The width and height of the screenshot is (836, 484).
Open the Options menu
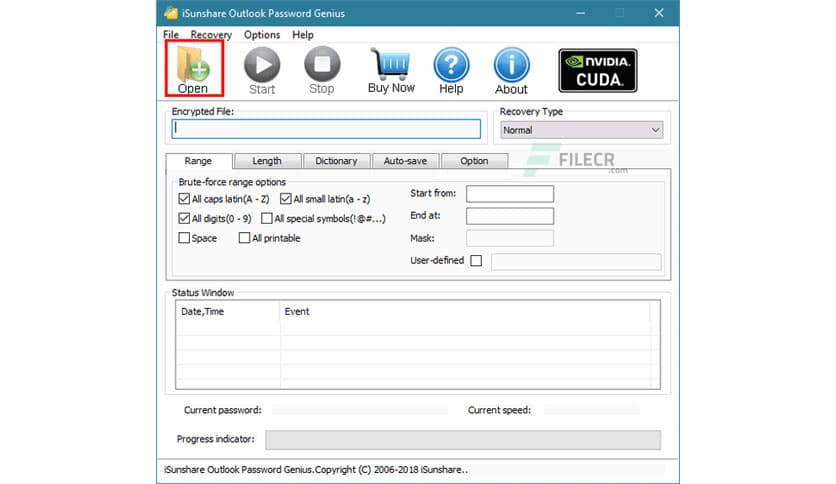262,35
